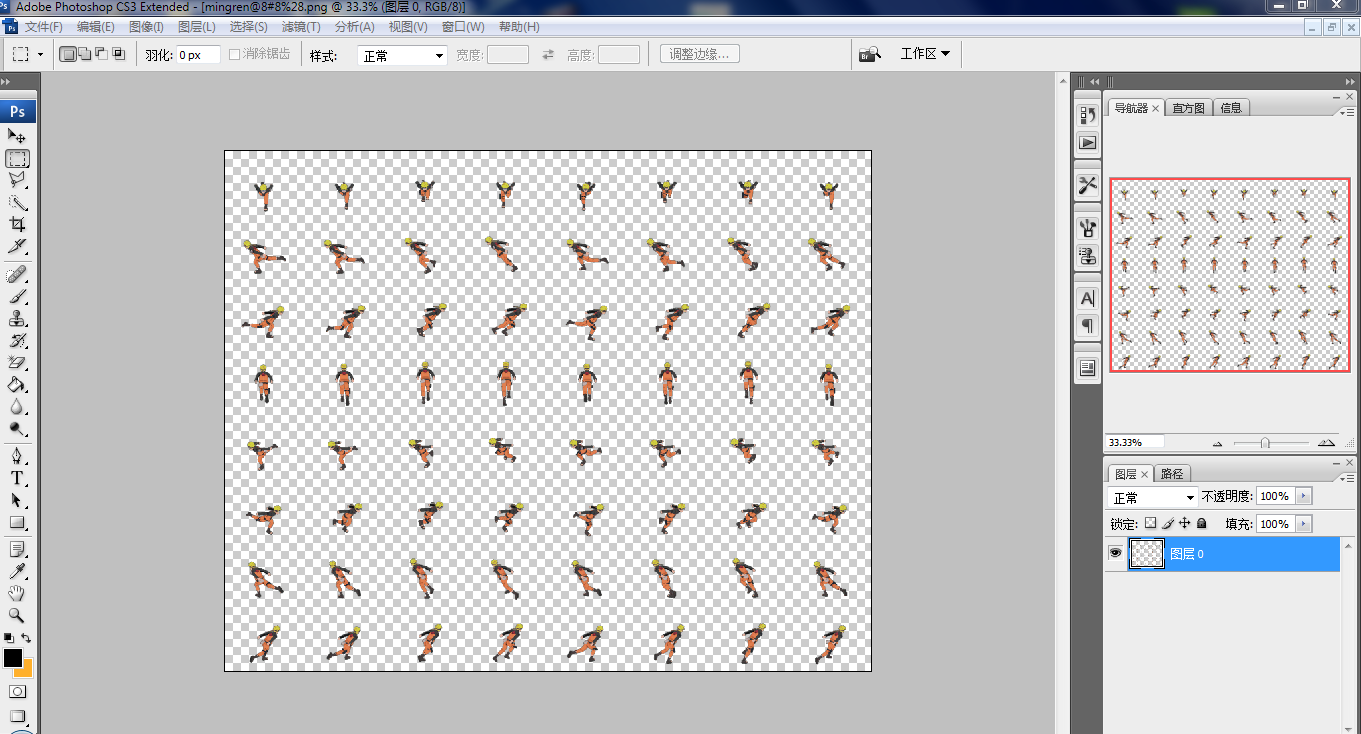Select the Path Selection tool

[x=17, y=500]
